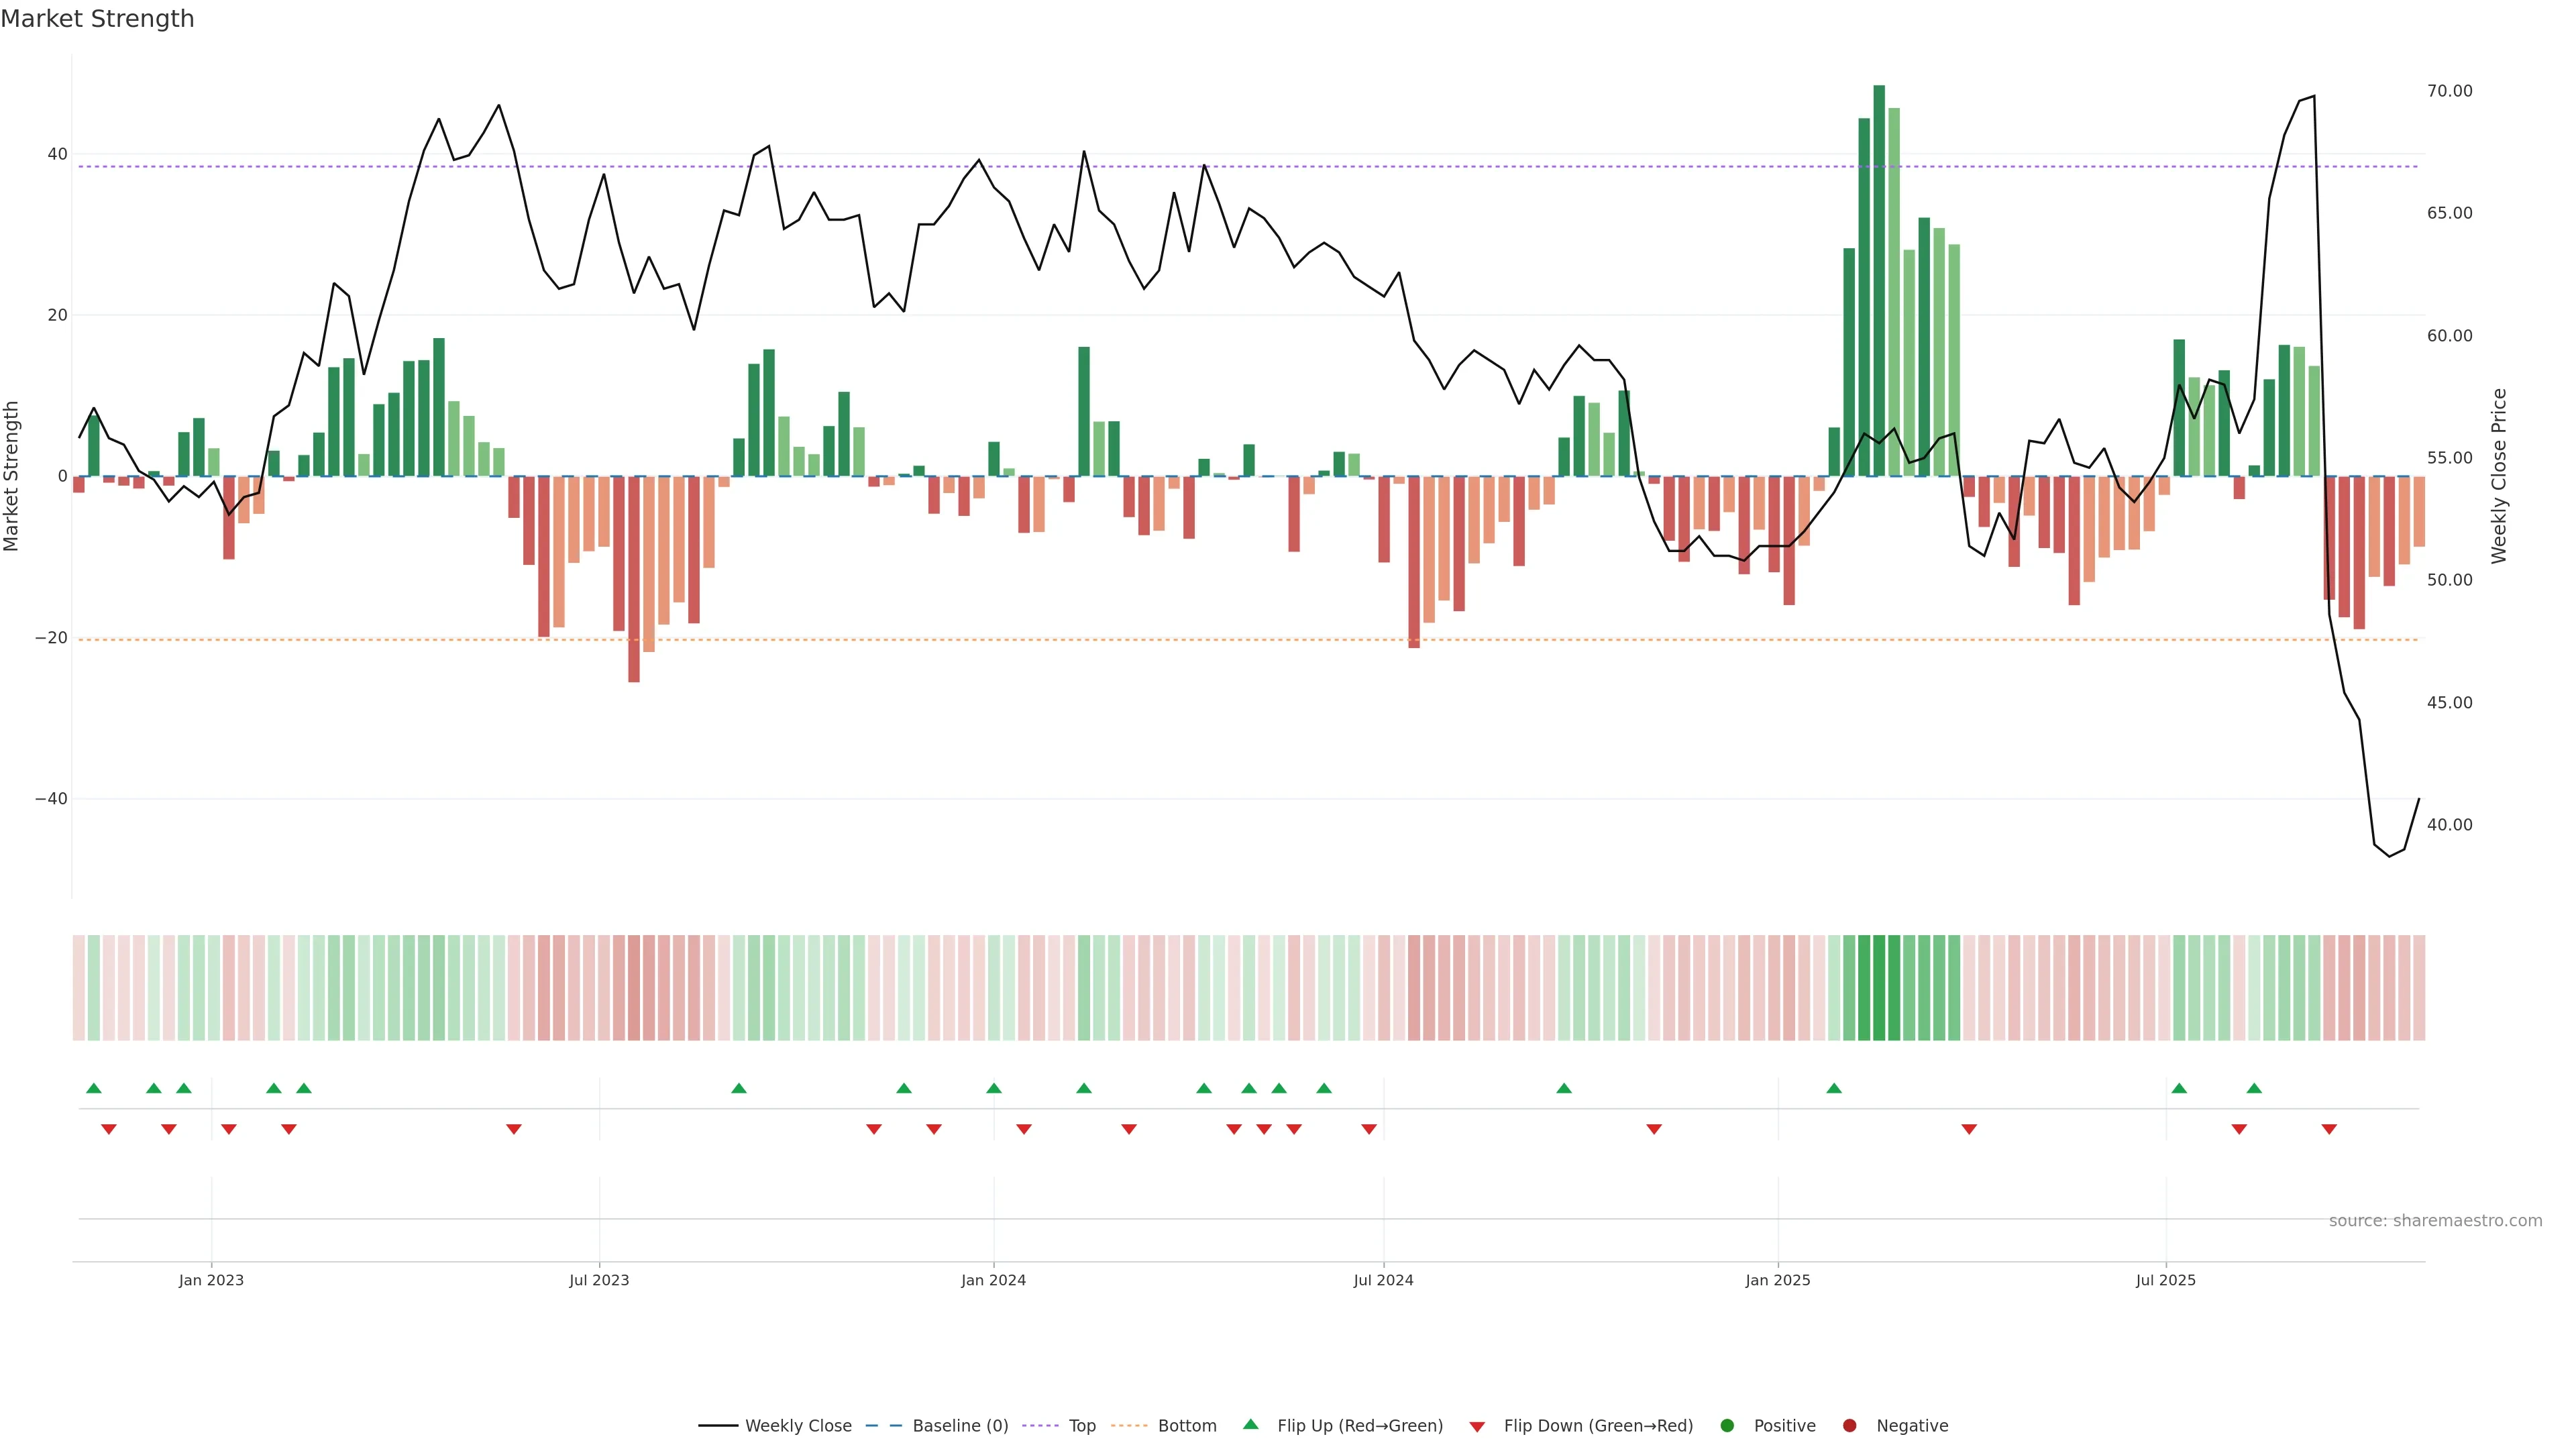This screenshot has height=1449, width=2576.
Task: Click the Jul 2025 x-axis label
Action: 2165,1280
